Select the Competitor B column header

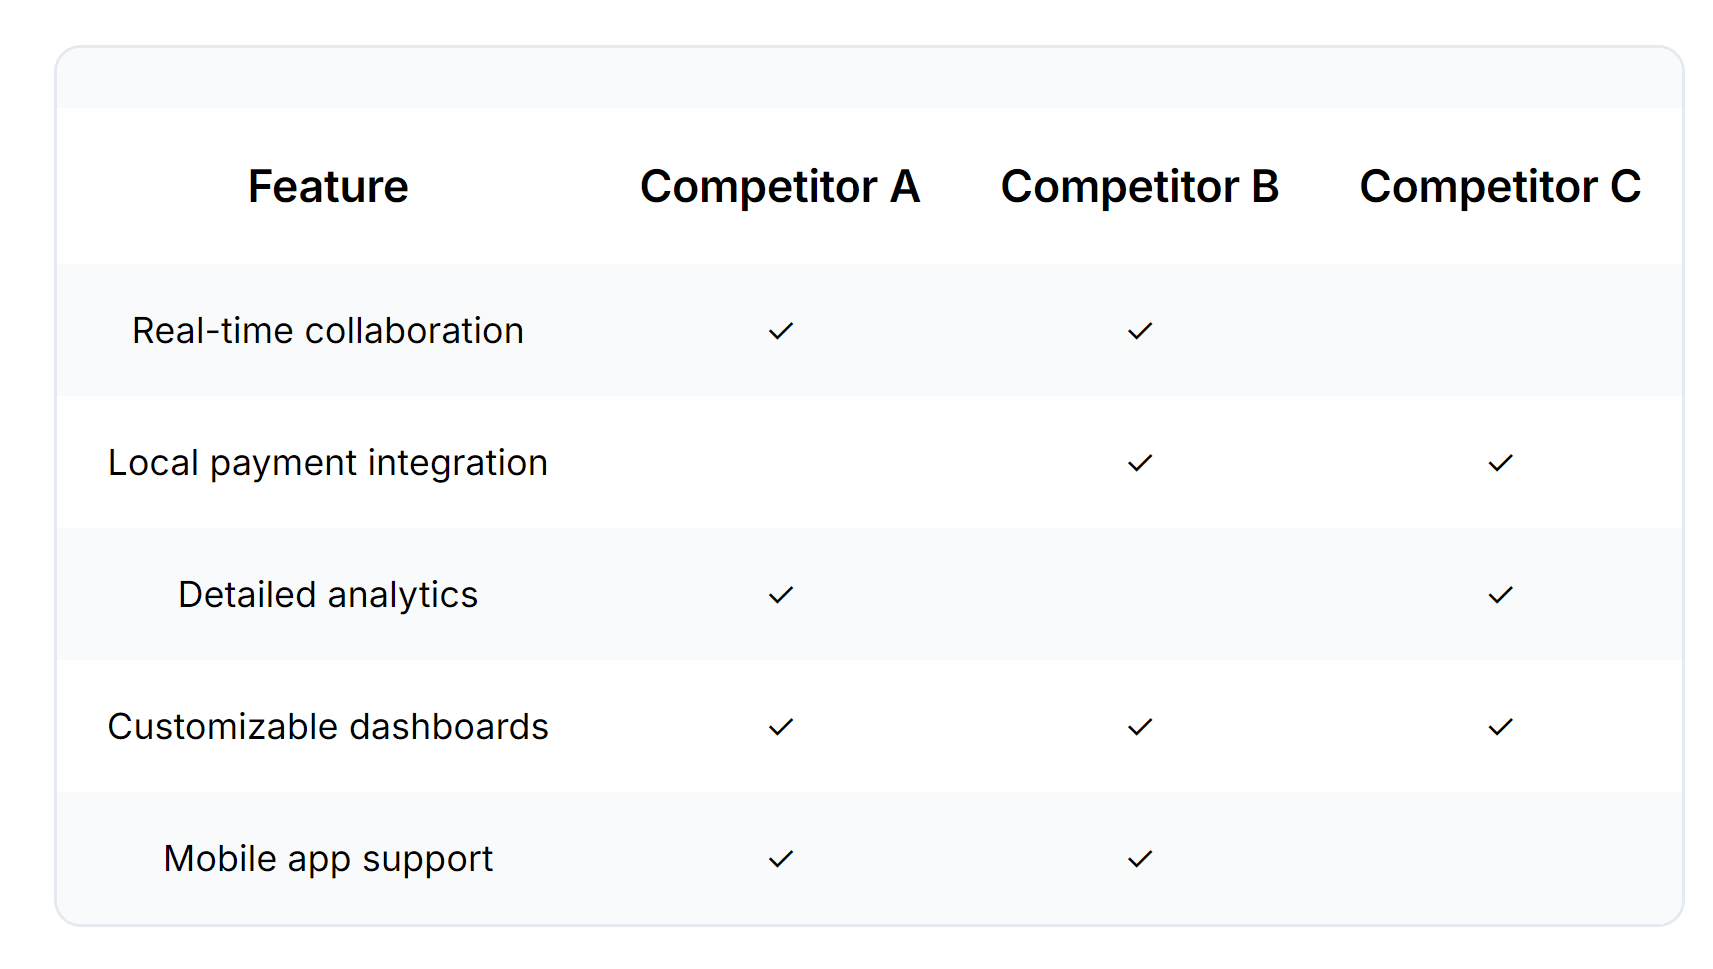[1140, 187]
